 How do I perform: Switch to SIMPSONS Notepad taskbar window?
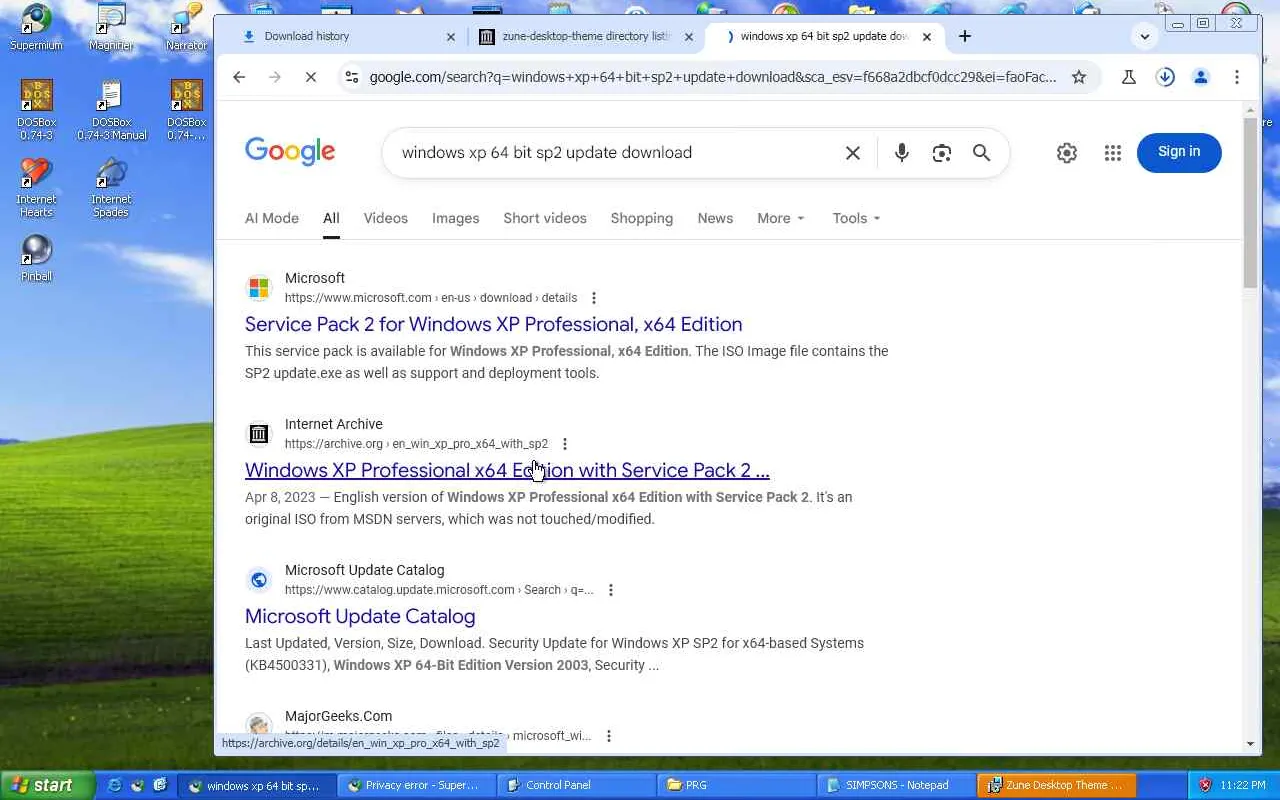[896, 785]
